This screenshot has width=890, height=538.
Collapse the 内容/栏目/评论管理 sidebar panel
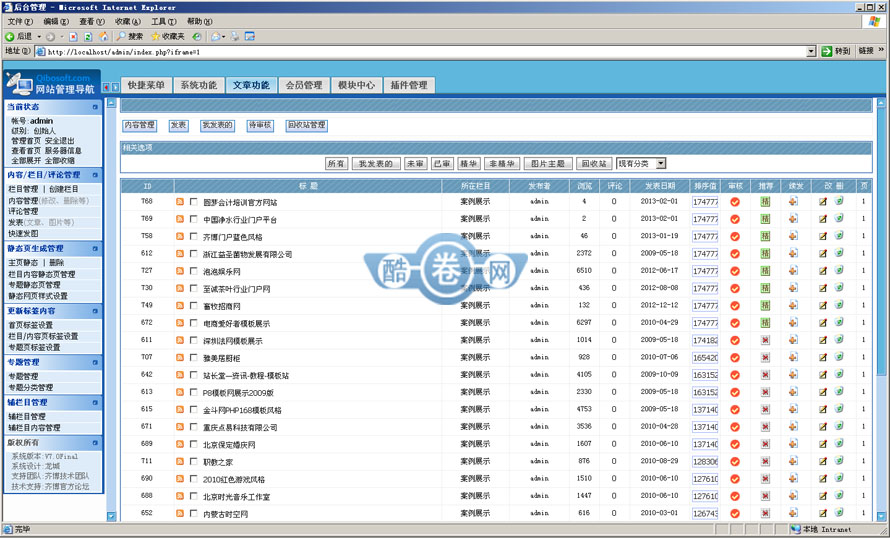pos(95,175)
